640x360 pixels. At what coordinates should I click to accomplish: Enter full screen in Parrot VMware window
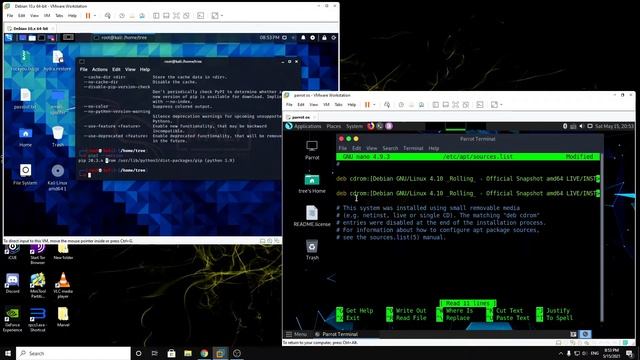[456, 104]
